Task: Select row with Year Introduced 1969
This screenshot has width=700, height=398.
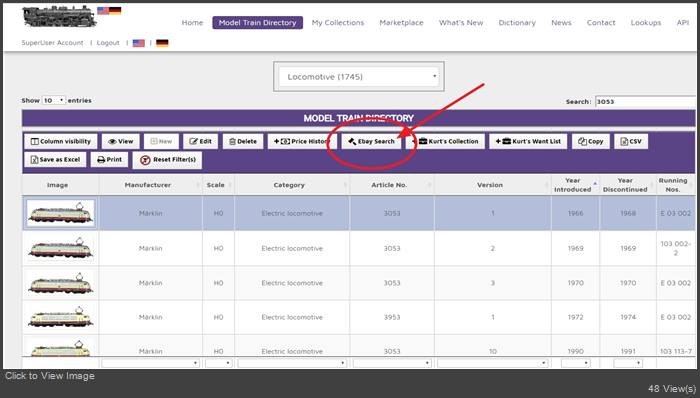Action: pos(358,249)
